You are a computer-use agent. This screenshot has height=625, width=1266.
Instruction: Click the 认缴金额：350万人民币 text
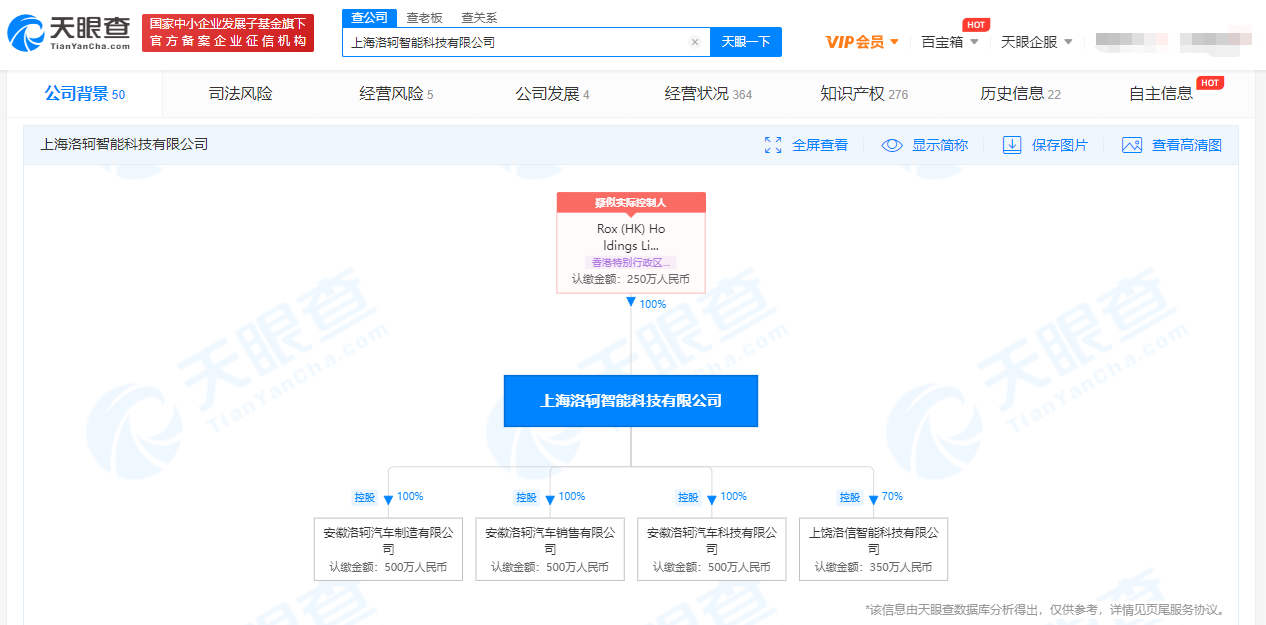click(873, 567)
